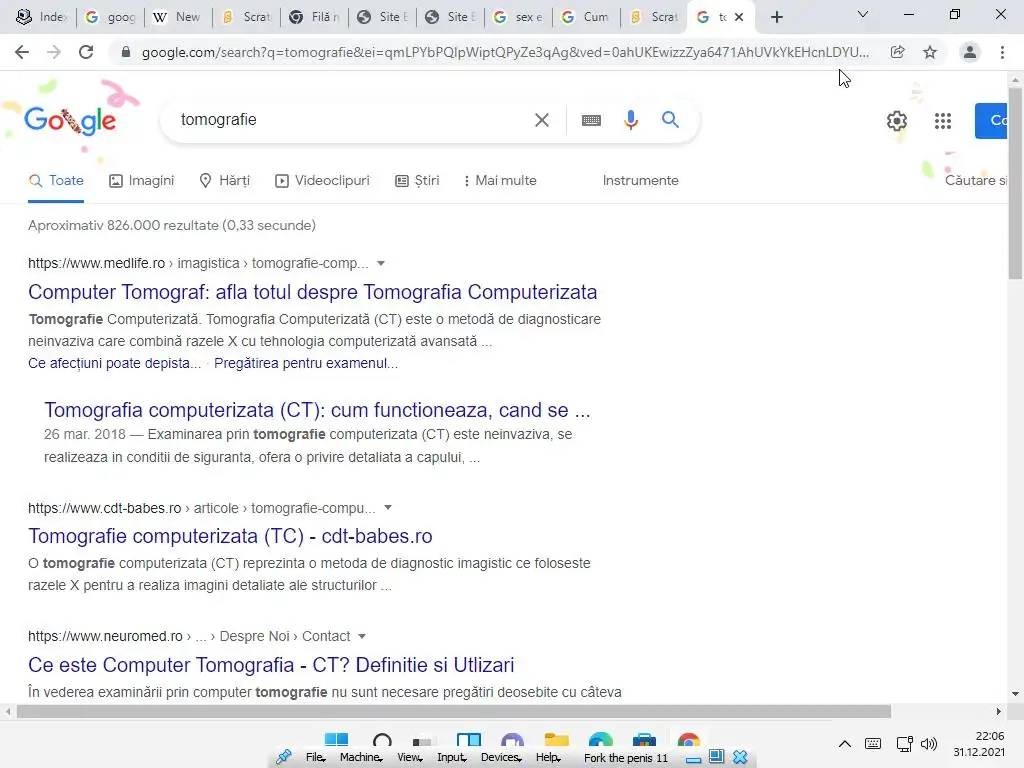Open Google settings gear
1024x768 pixels.
pos(897,121)
